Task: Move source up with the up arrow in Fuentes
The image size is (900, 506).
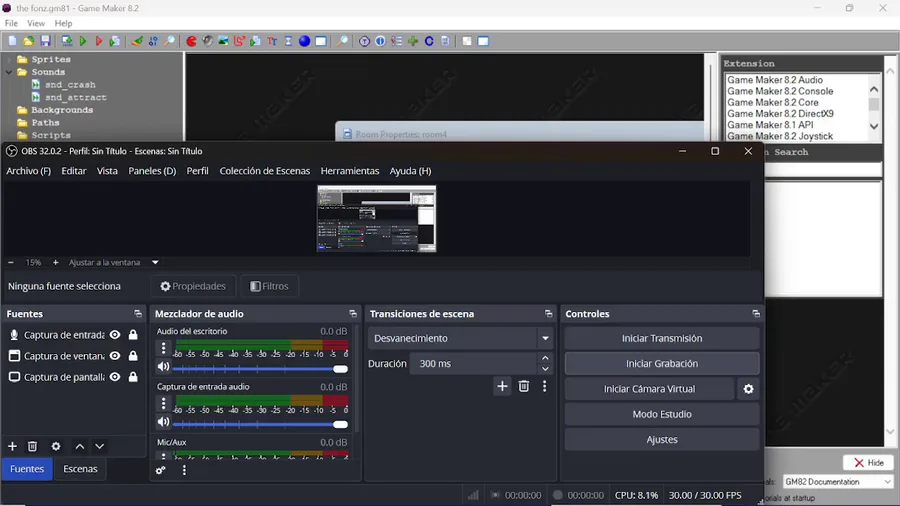Action: (x=80, y=446)
